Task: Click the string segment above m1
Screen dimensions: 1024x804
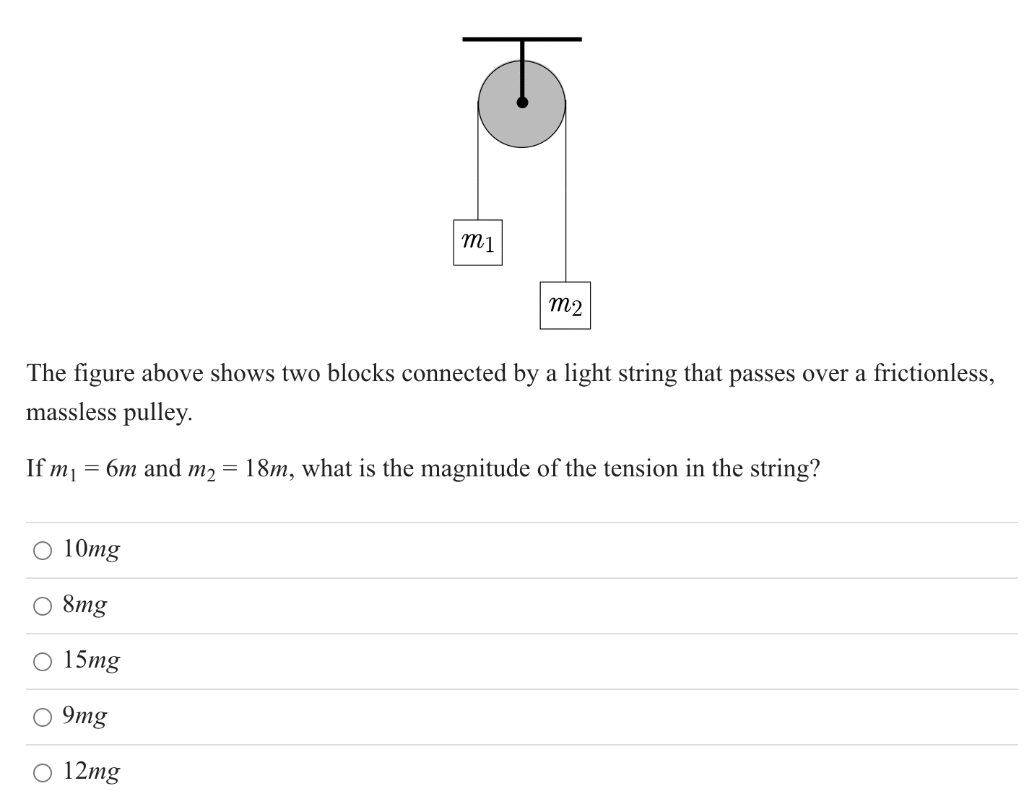Action: (x=478, y=163)
